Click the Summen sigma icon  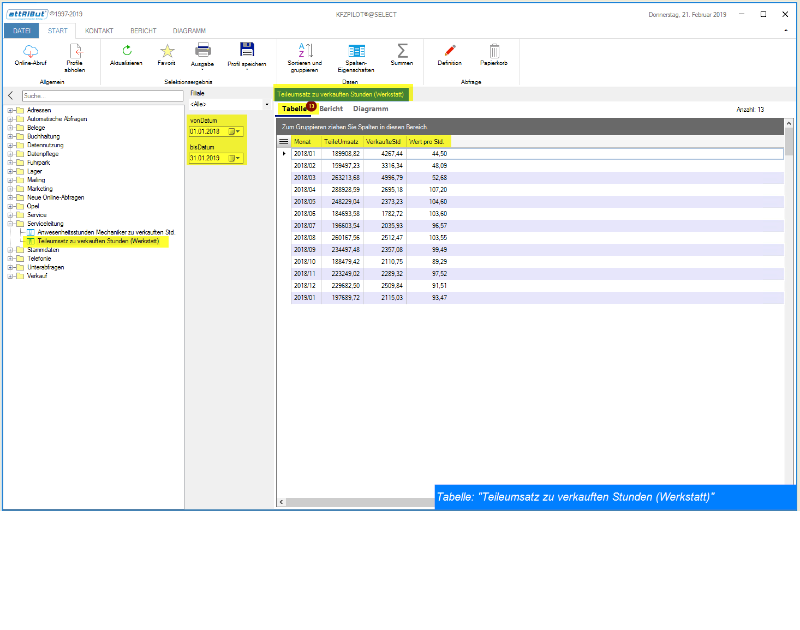point(402,50)
